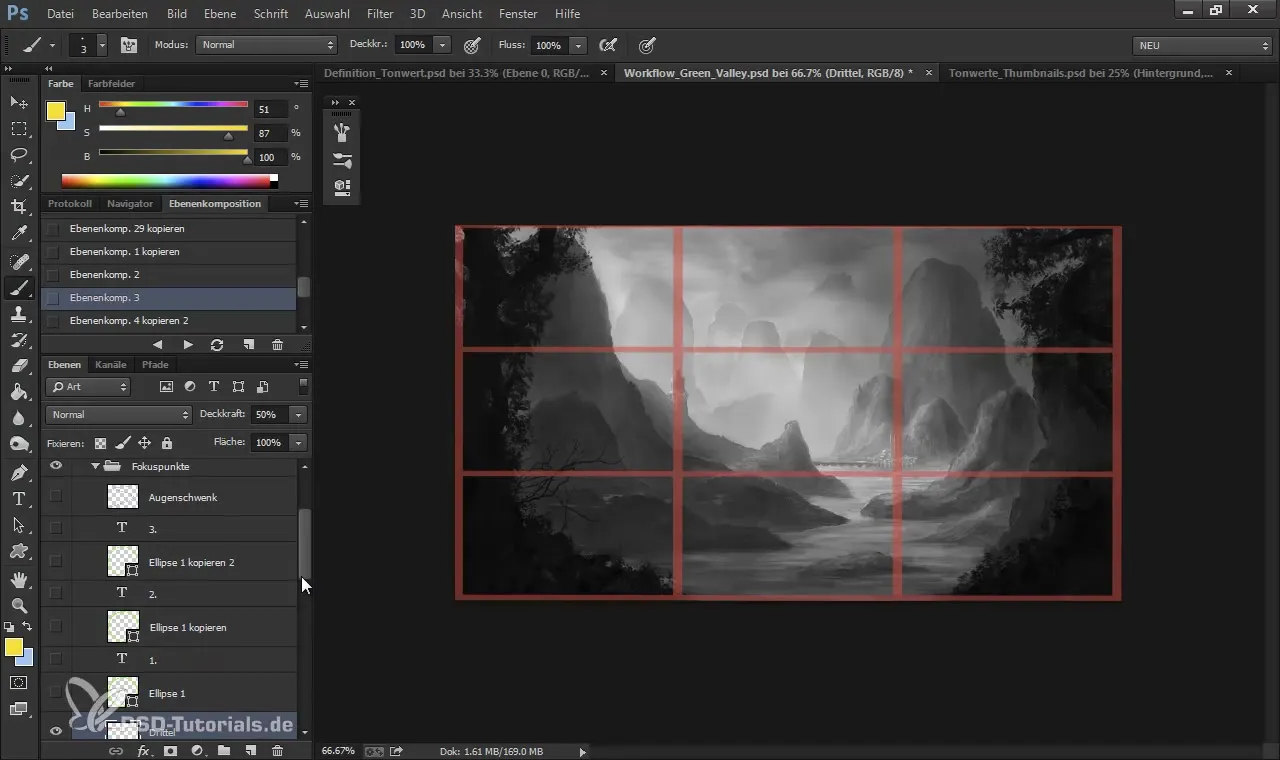Image resolution: width=1280 pixels, height=760 pixels.
Task: Enable airbrush-style build-up
Action: [607, 45]
